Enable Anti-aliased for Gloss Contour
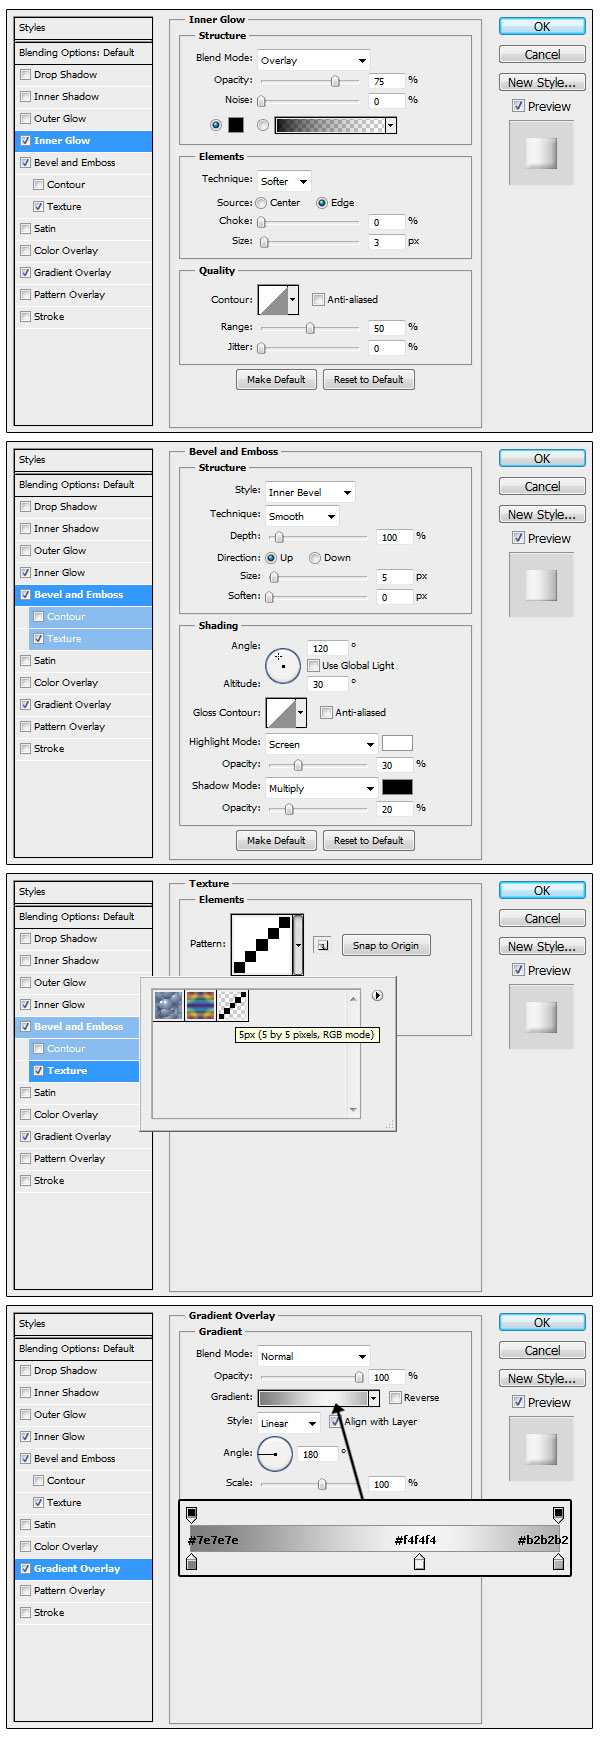The width and height of the screenshot is (600, 1740). 326,712
